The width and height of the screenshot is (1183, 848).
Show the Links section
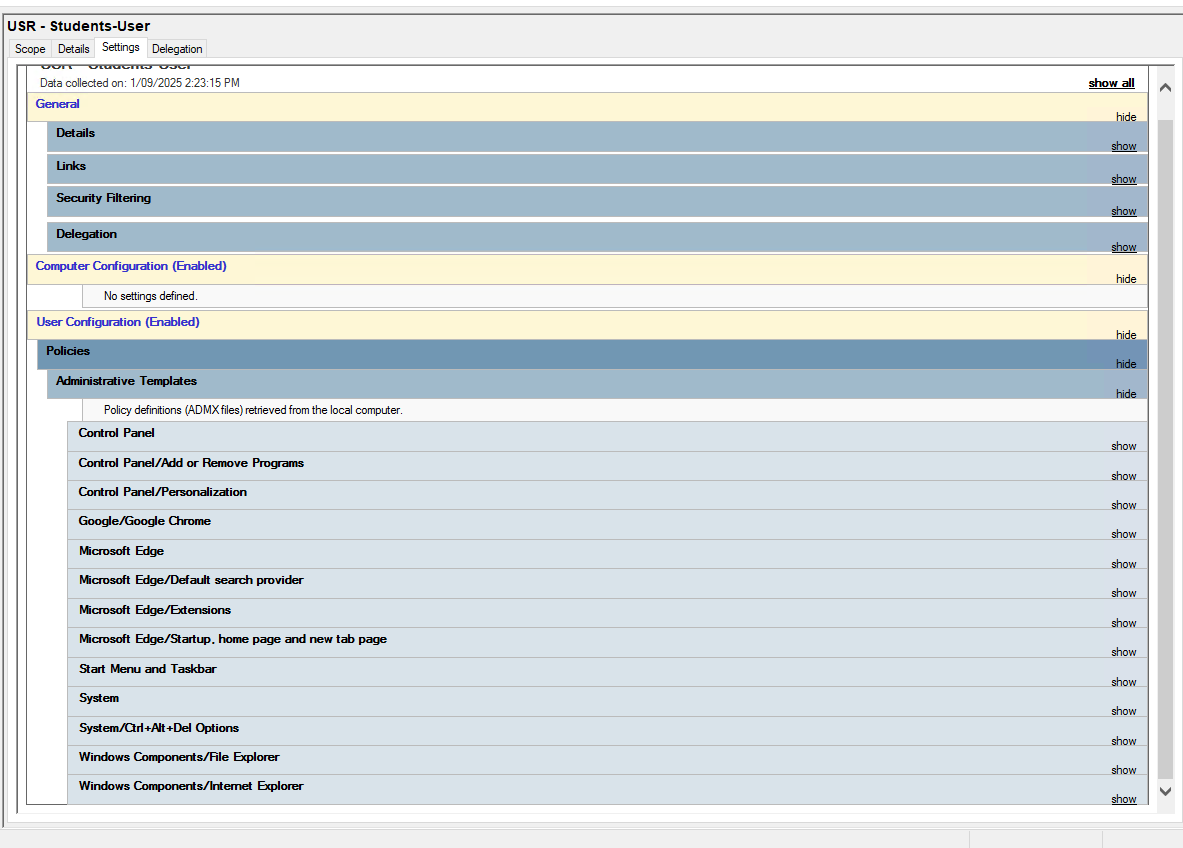point(1124,179)
